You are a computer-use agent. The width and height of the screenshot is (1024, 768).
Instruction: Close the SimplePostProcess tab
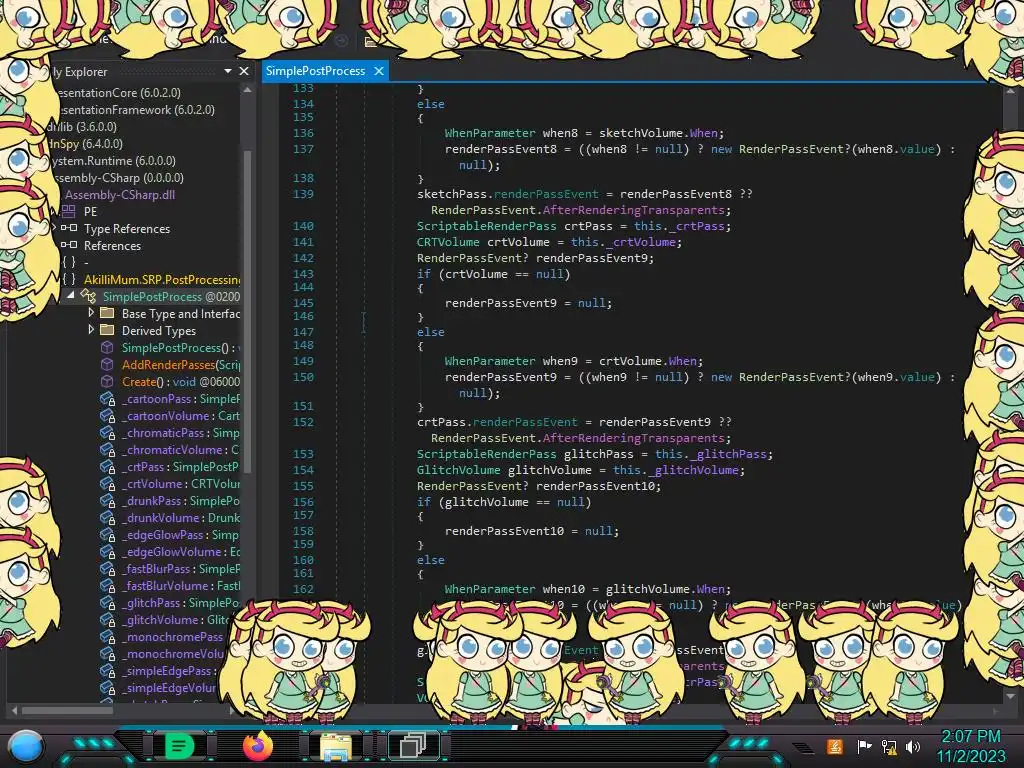click(379, 71)
